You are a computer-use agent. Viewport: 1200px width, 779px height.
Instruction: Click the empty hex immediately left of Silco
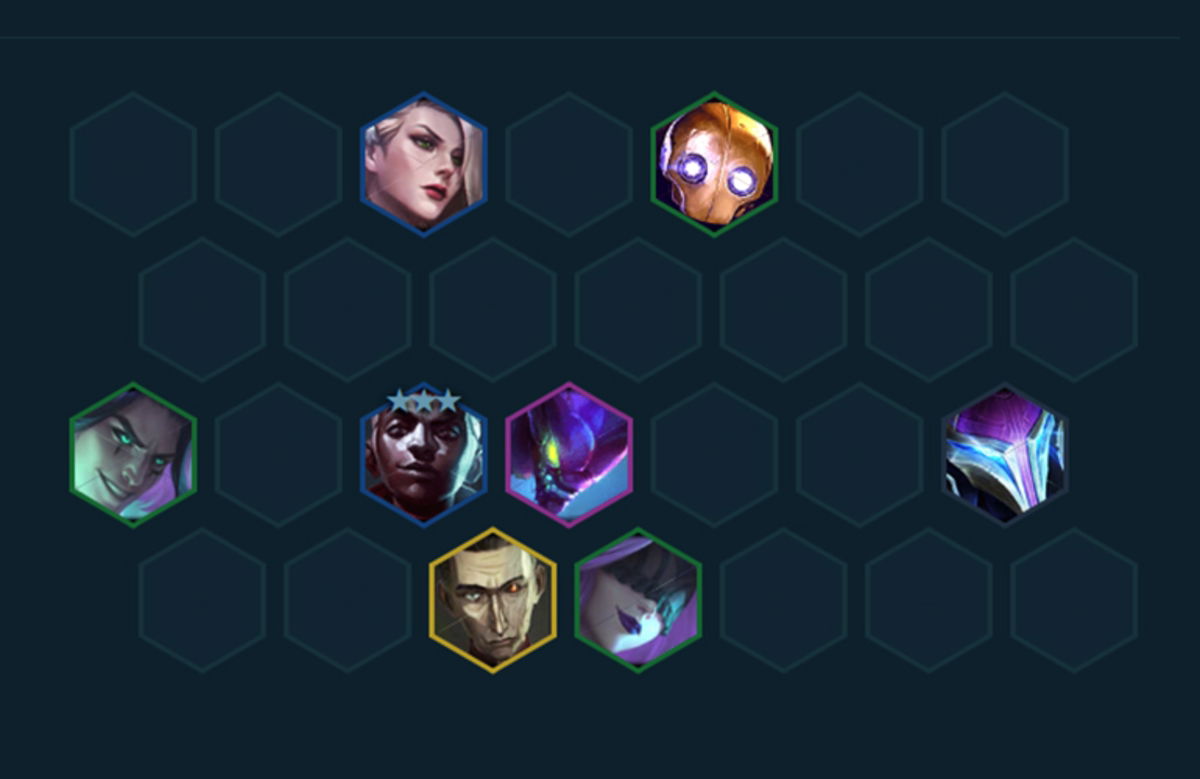pos(347,600)
